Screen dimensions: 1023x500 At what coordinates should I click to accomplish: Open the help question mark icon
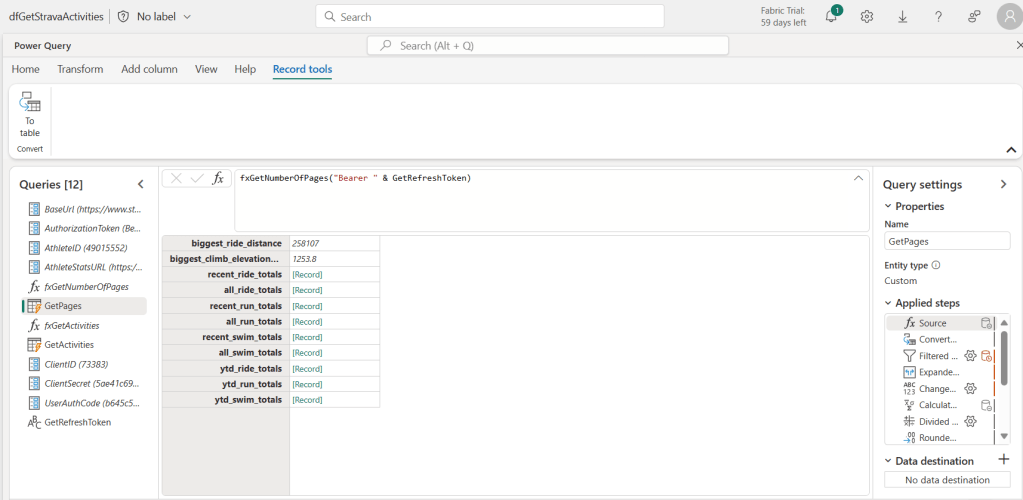point(938,16)
